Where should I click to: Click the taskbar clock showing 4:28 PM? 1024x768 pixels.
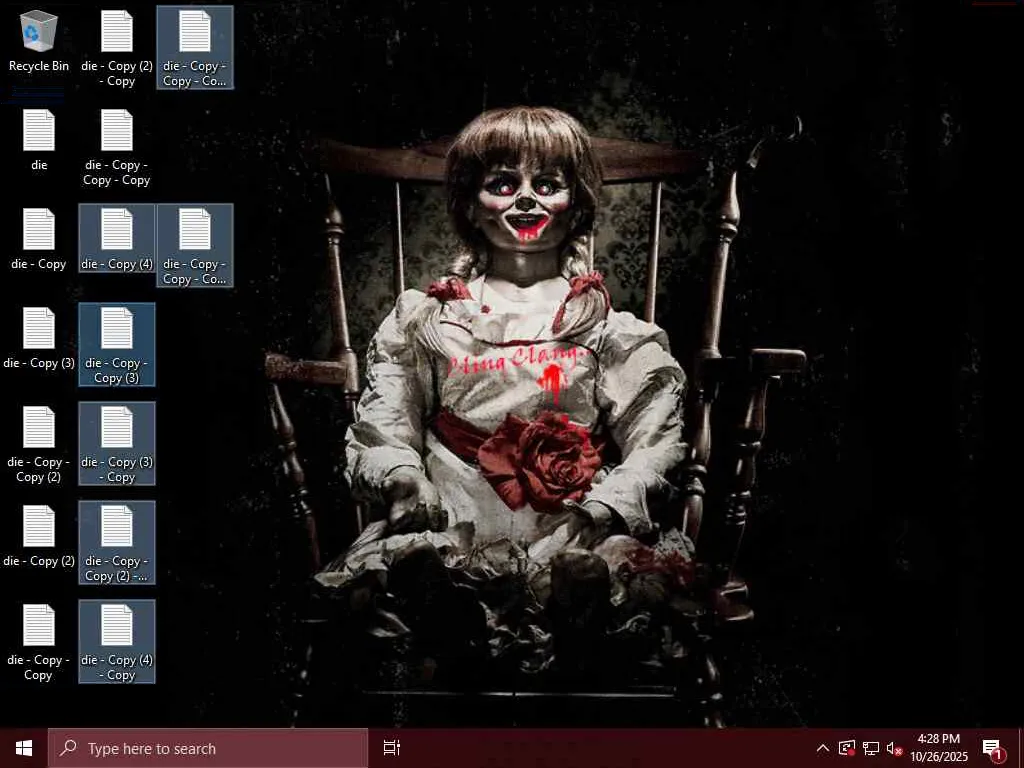pos(939,748)
